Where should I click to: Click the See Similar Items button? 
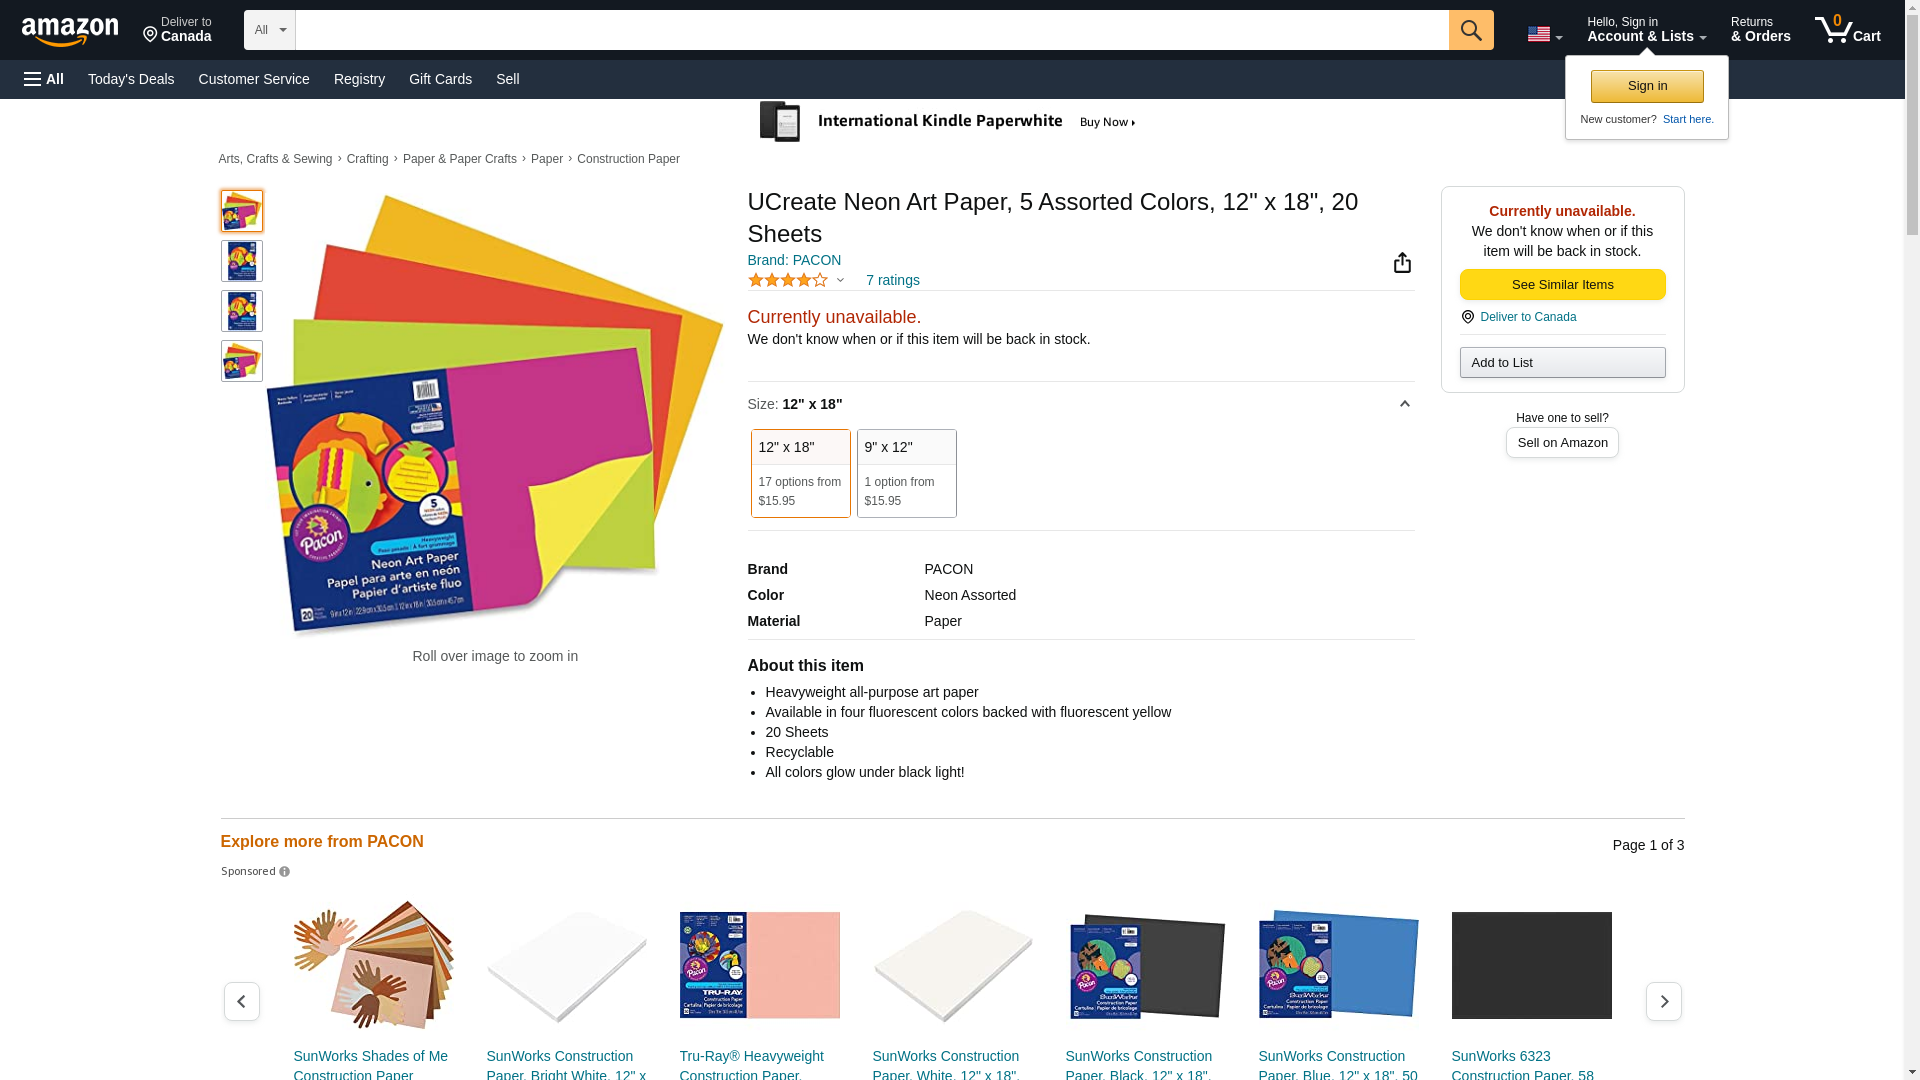[x=1562, y=285]
